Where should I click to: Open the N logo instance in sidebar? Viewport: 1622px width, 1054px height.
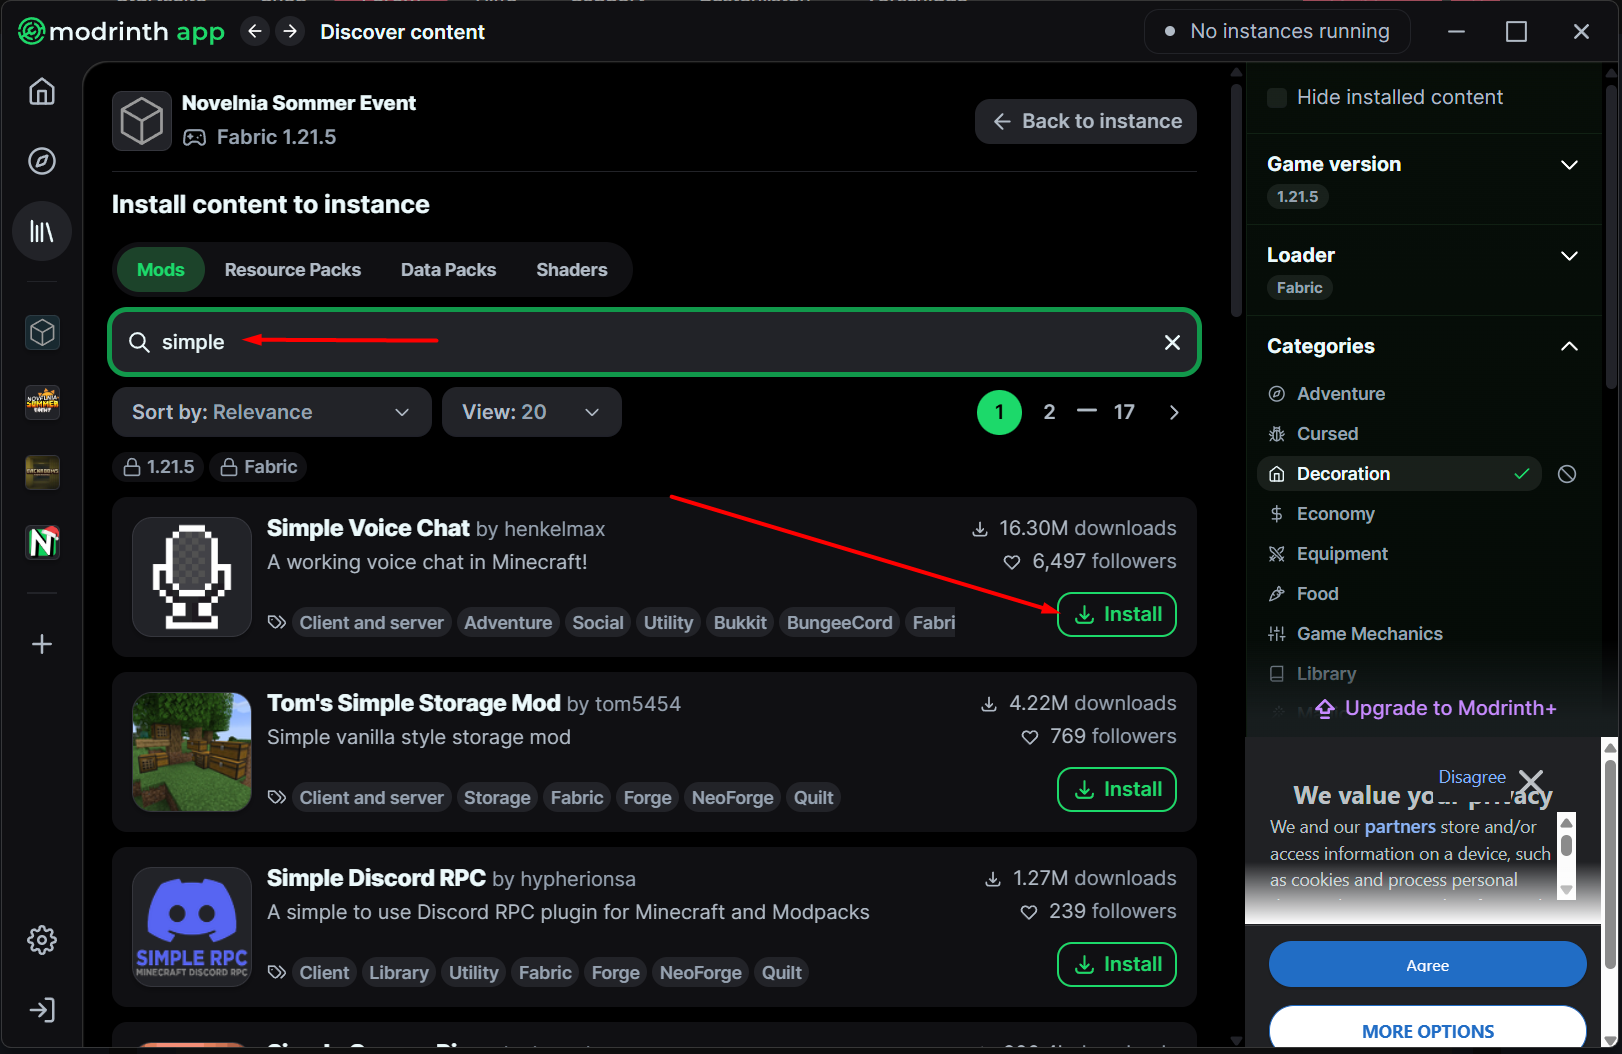point(42,542)
